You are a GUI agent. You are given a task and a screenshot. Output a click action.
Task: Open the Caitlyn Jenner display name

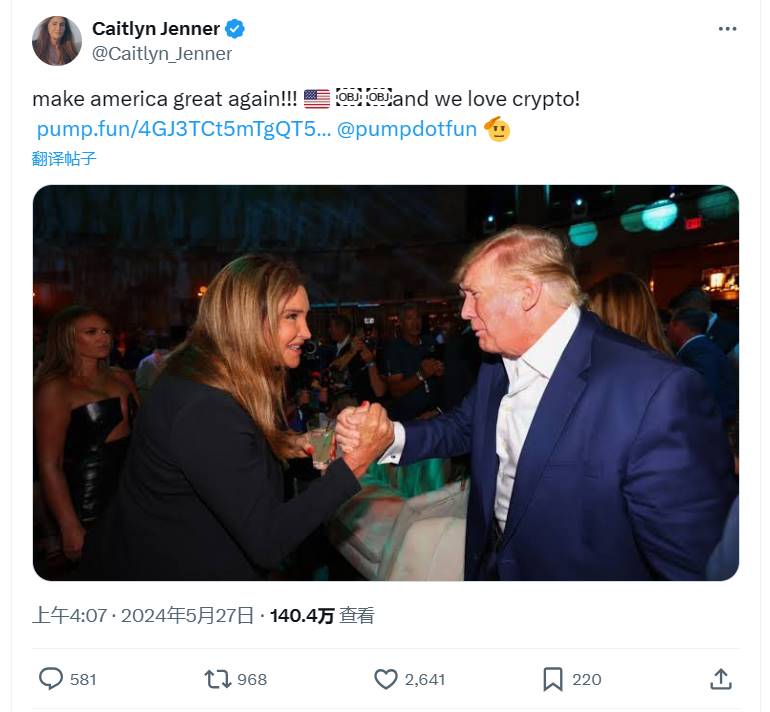tap(155, 29)
